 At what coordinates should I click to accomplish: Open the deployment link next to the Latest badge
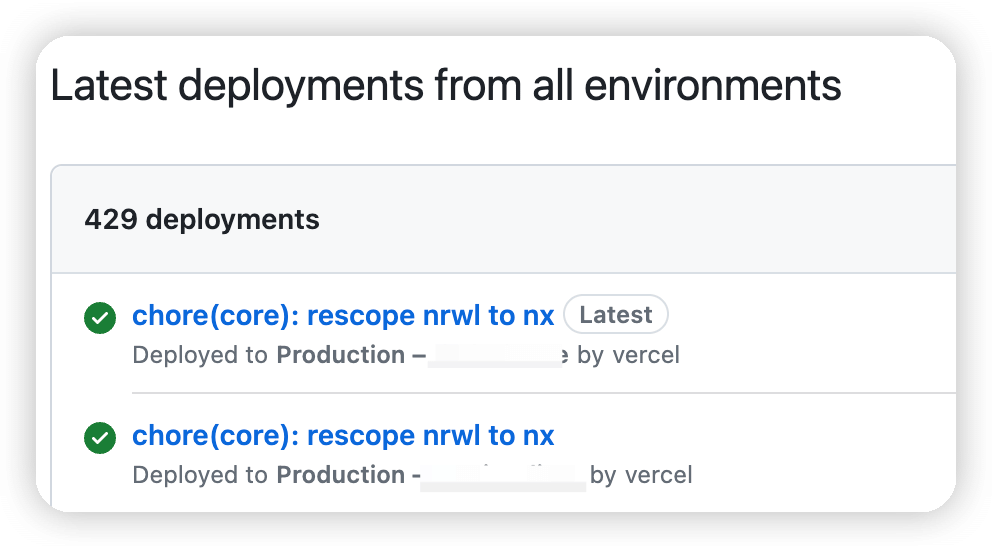click(x=343, y=315)
